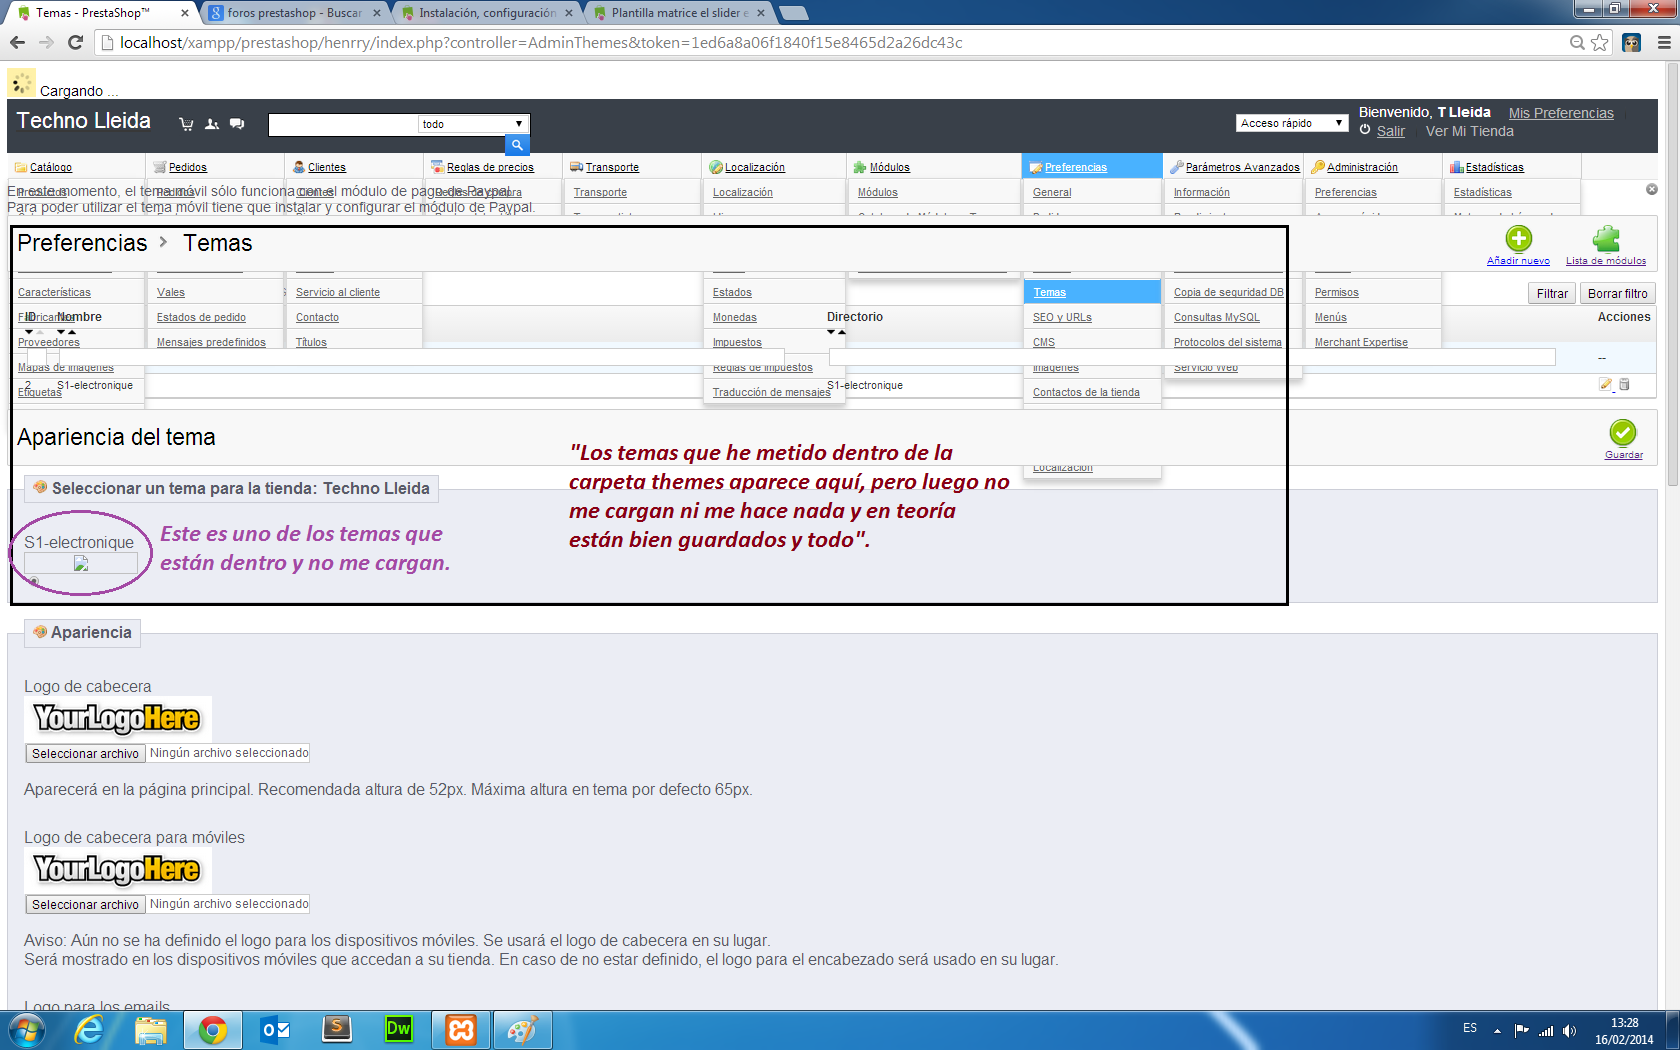Select Vales in the Pedidos submenu
The height and width of the screenshot is (1050, 1680).
[171, 292]
